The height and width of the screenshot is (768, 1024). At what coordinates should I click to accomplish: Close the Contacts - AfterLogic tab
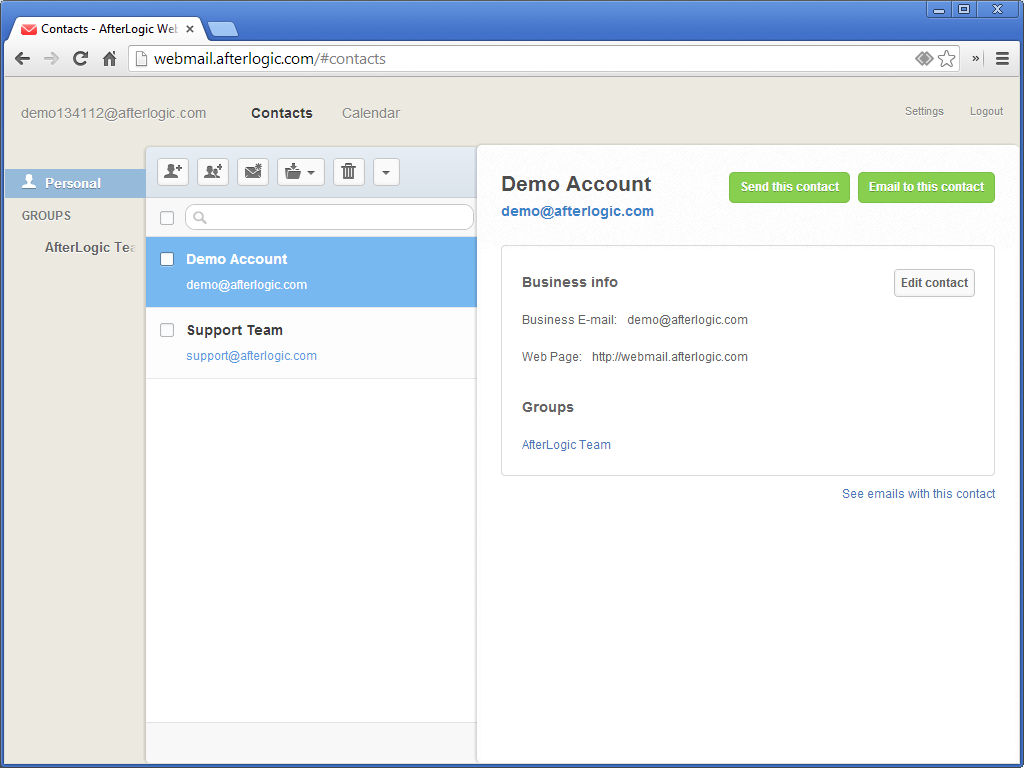pyautogui.click(x=190, y=29)
